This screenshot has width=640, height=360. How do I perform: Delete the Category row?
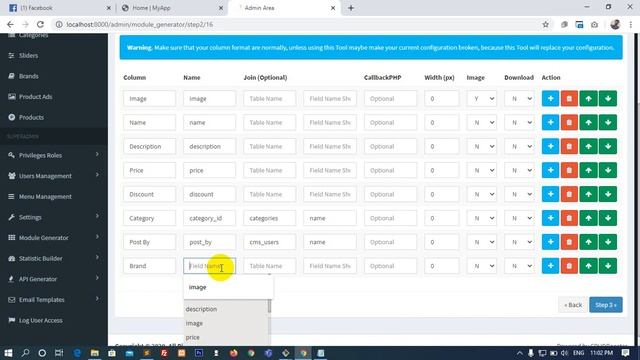point(569,218)
